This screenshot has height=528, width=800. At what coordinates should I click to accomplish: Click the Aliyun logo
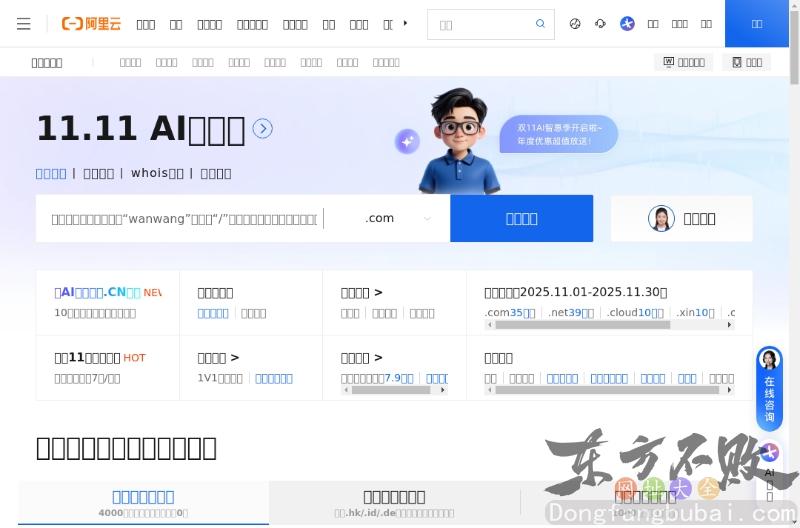pos(91,23)
